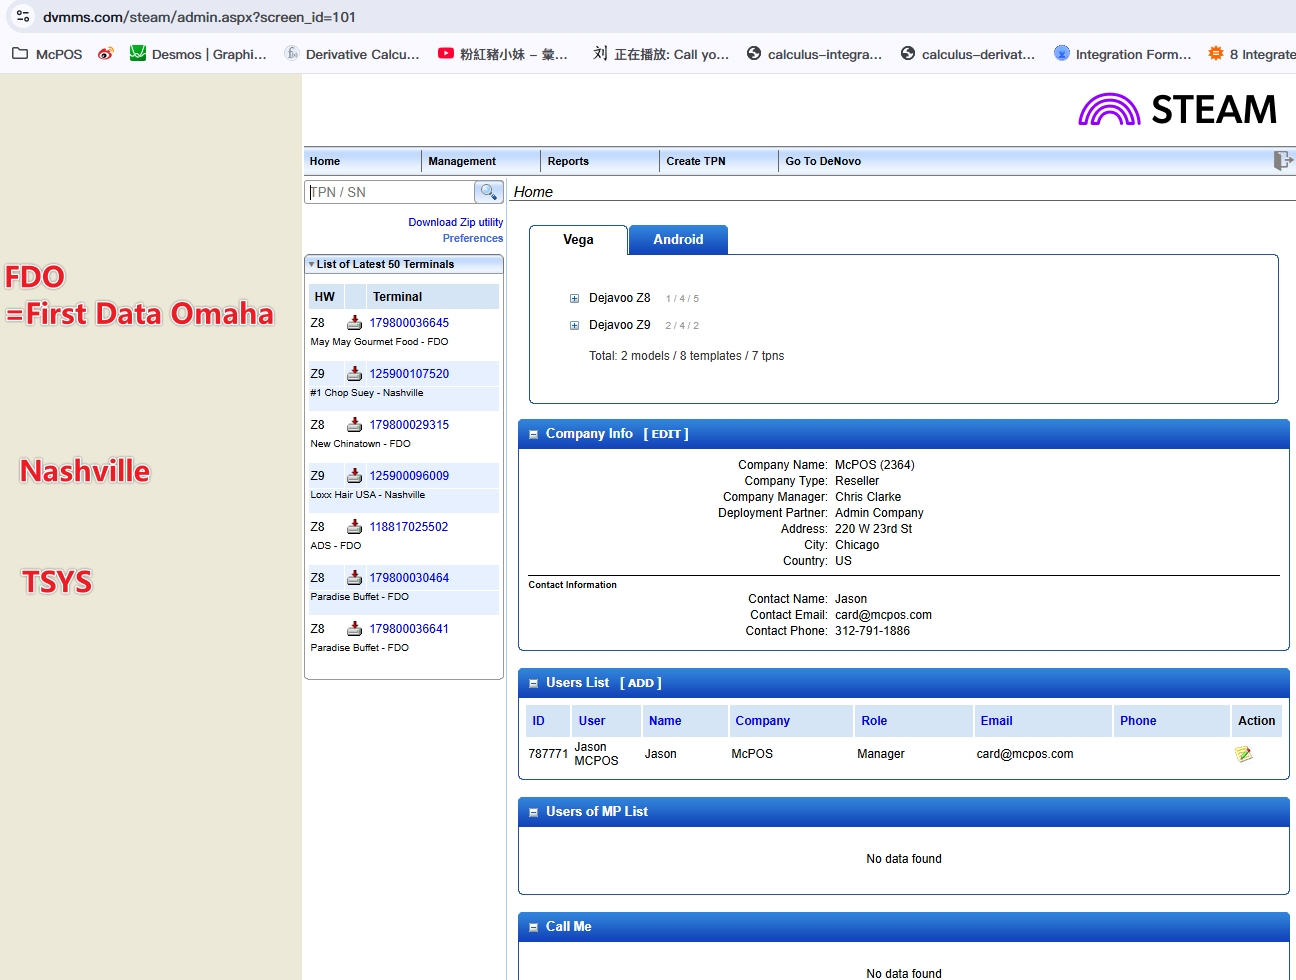Collapse the Call Me panel
Screen dimensions: 1296x980
533,927
